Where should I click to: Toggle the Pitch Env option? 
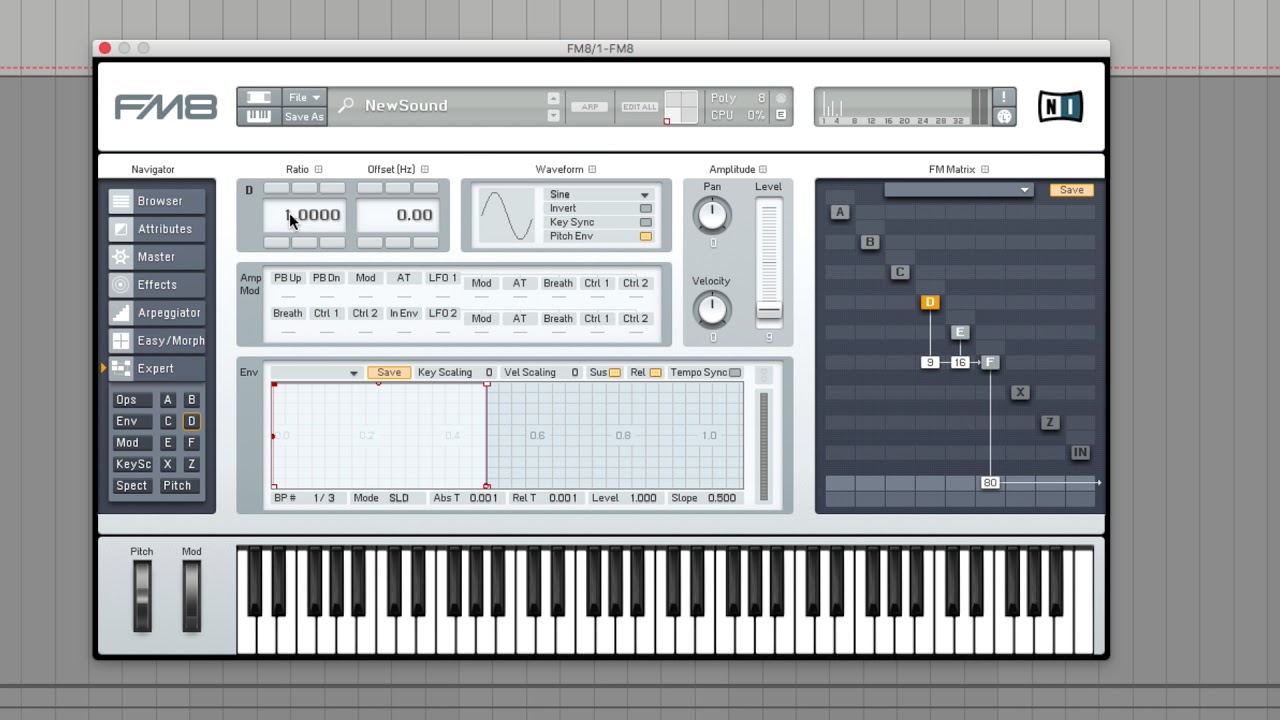[x=645, y=237]
